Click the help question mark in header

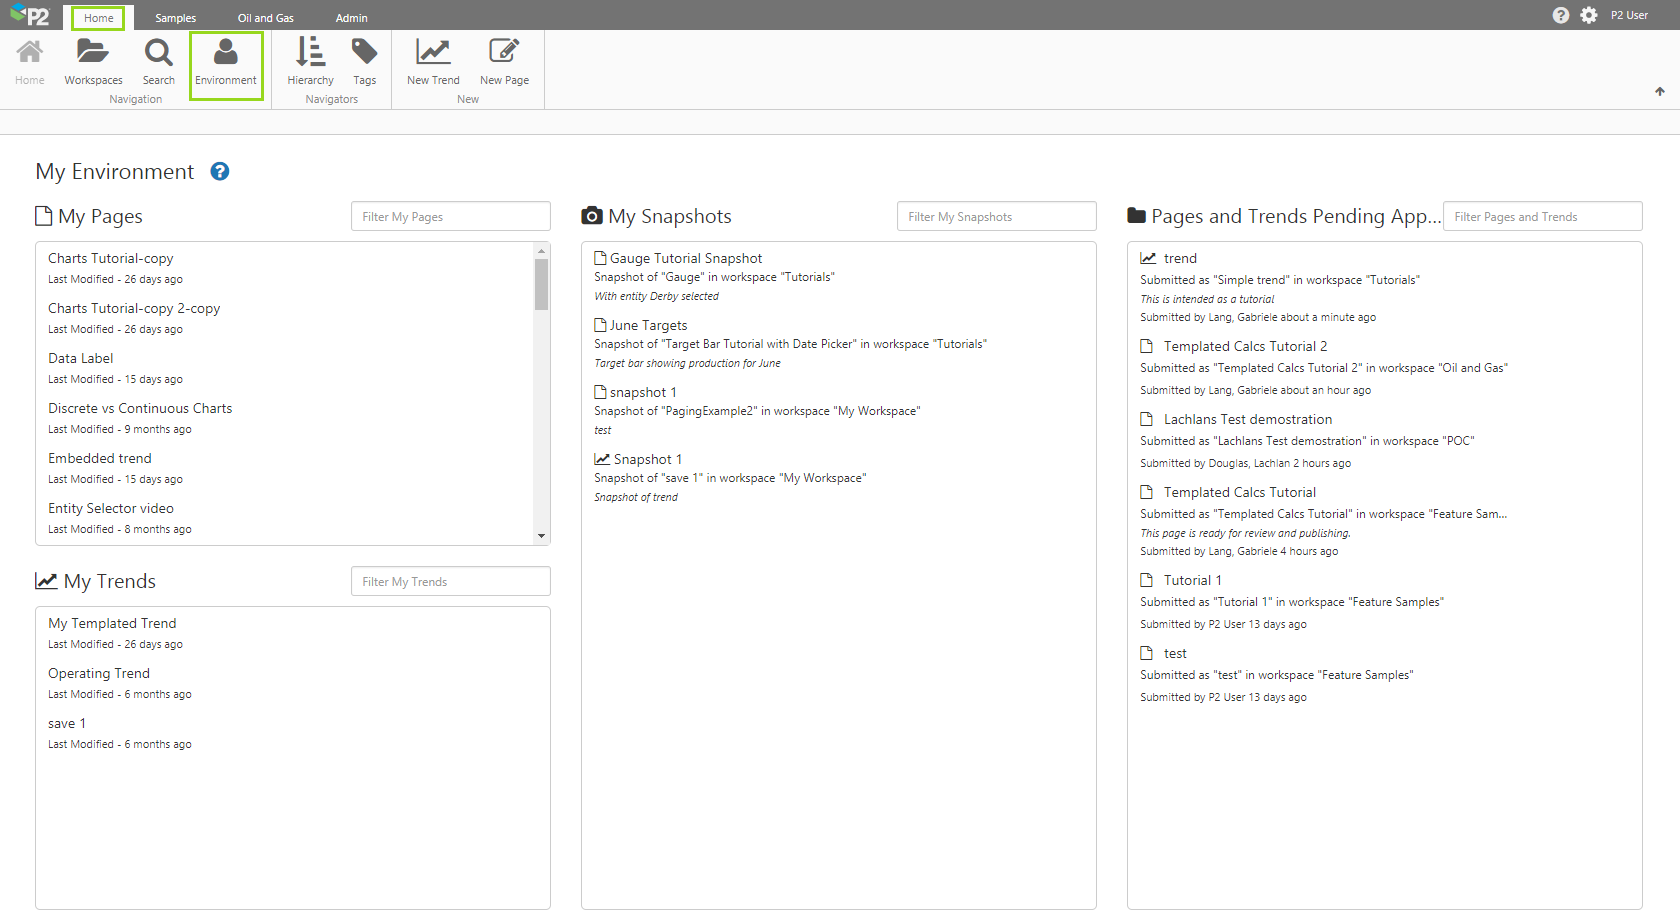(x=1560, y=15)
